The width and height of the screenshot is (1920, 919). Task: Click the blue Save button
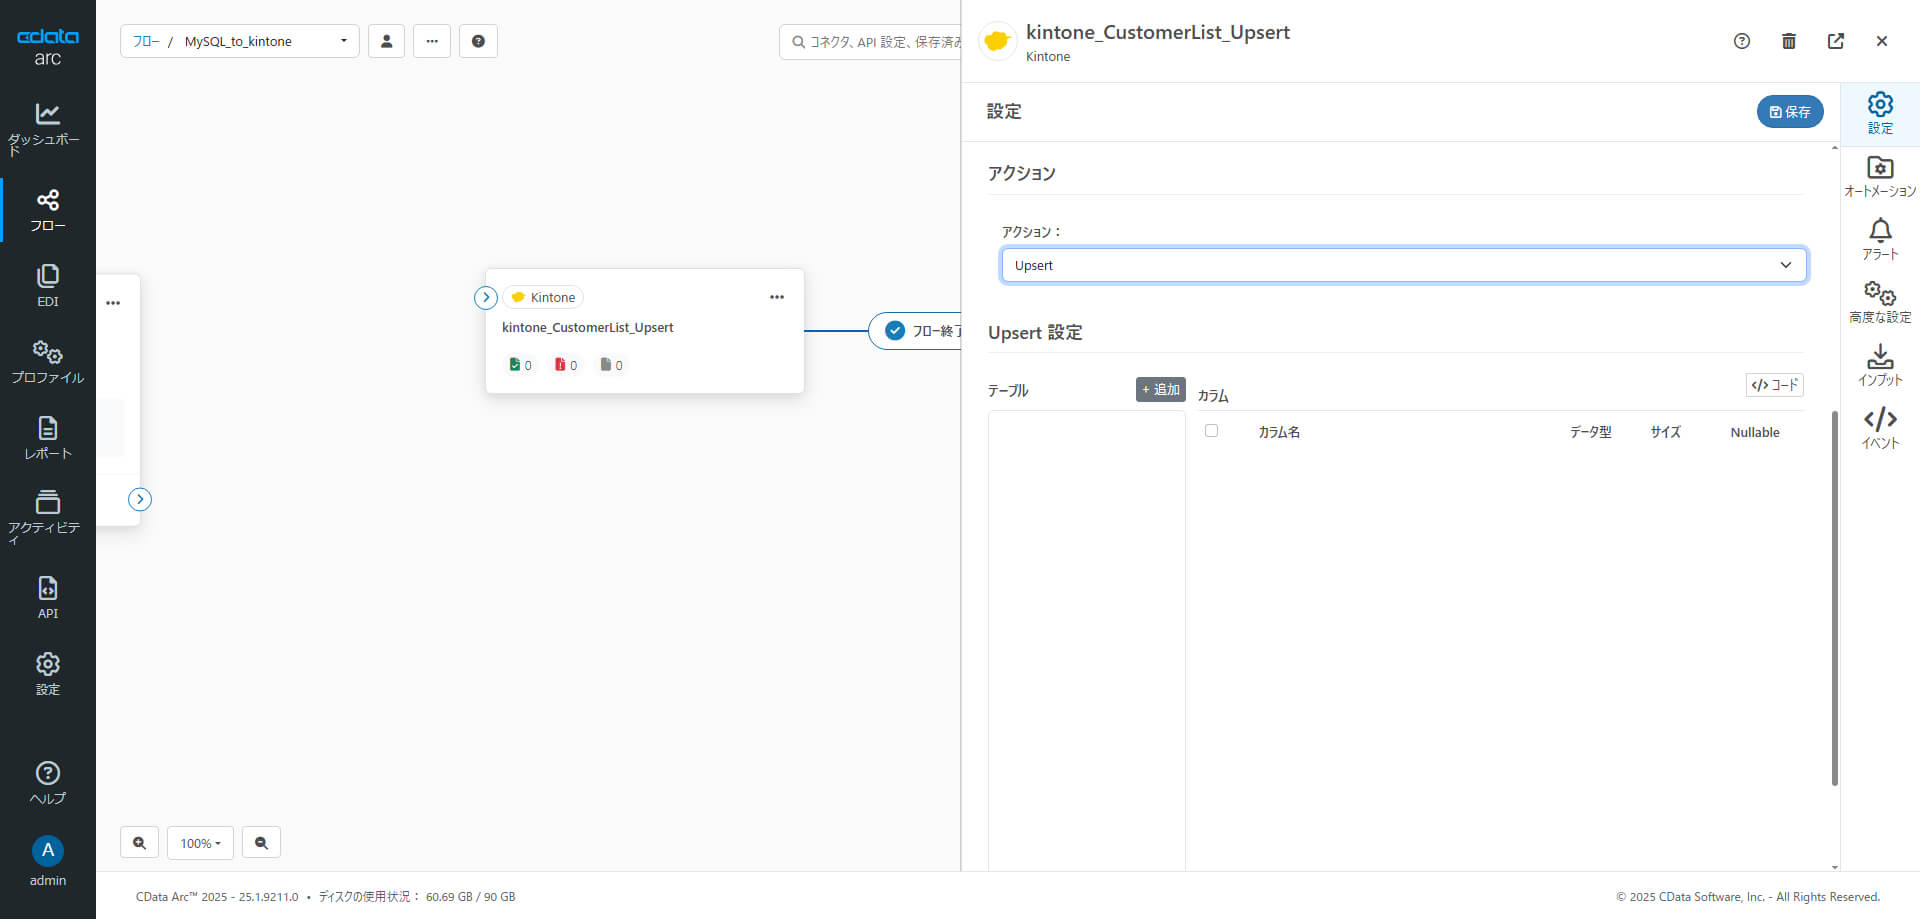(1789, 112)
